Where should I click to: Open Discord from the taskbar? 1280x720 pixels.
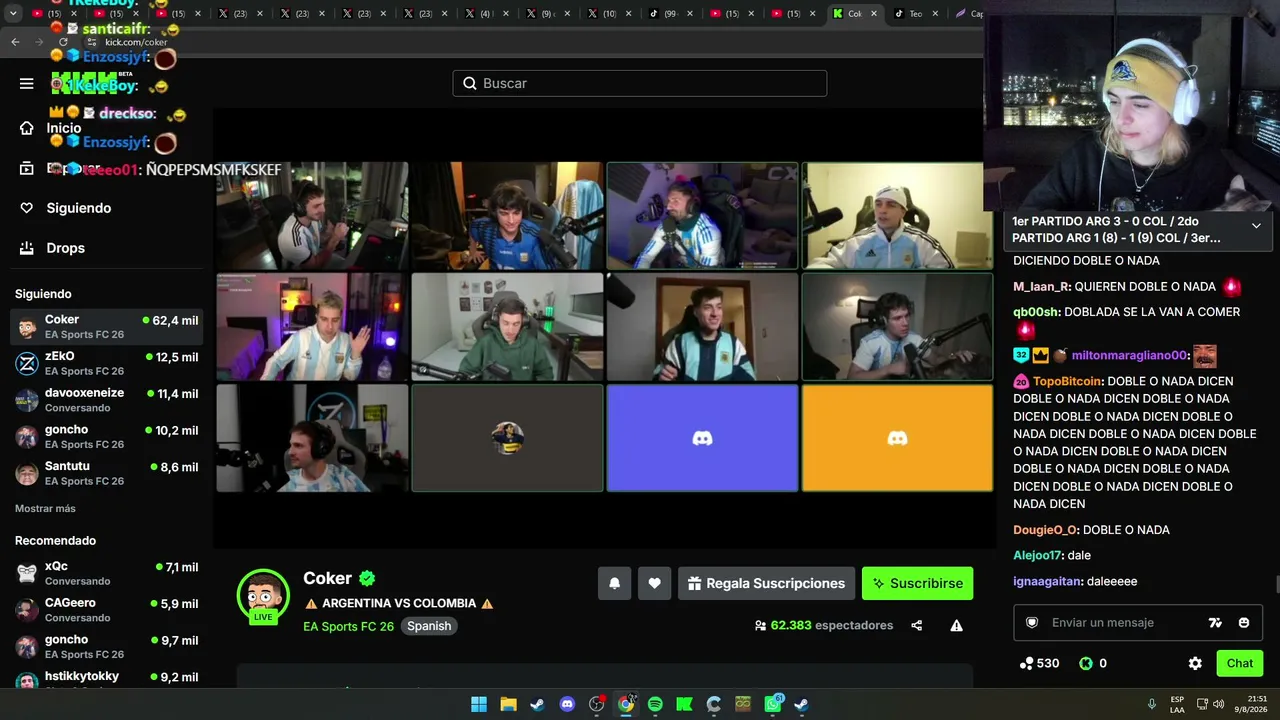tap(567, 704)
